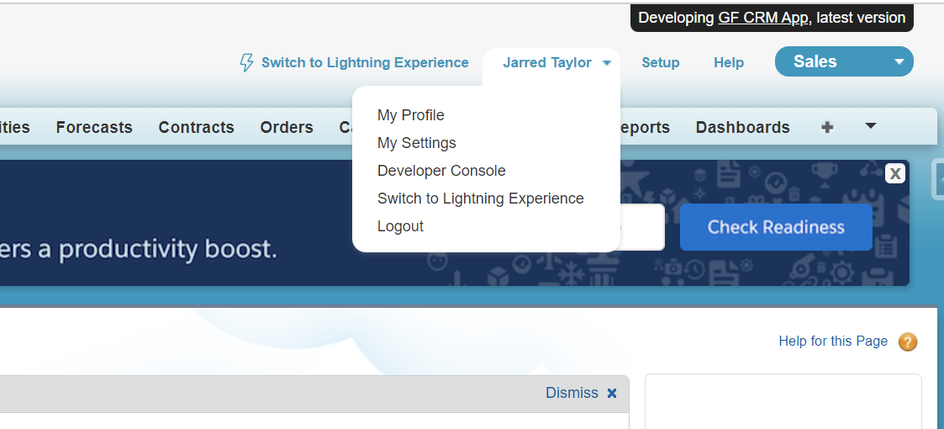Click the orange question mark help icon

click(x=907, y=342)
